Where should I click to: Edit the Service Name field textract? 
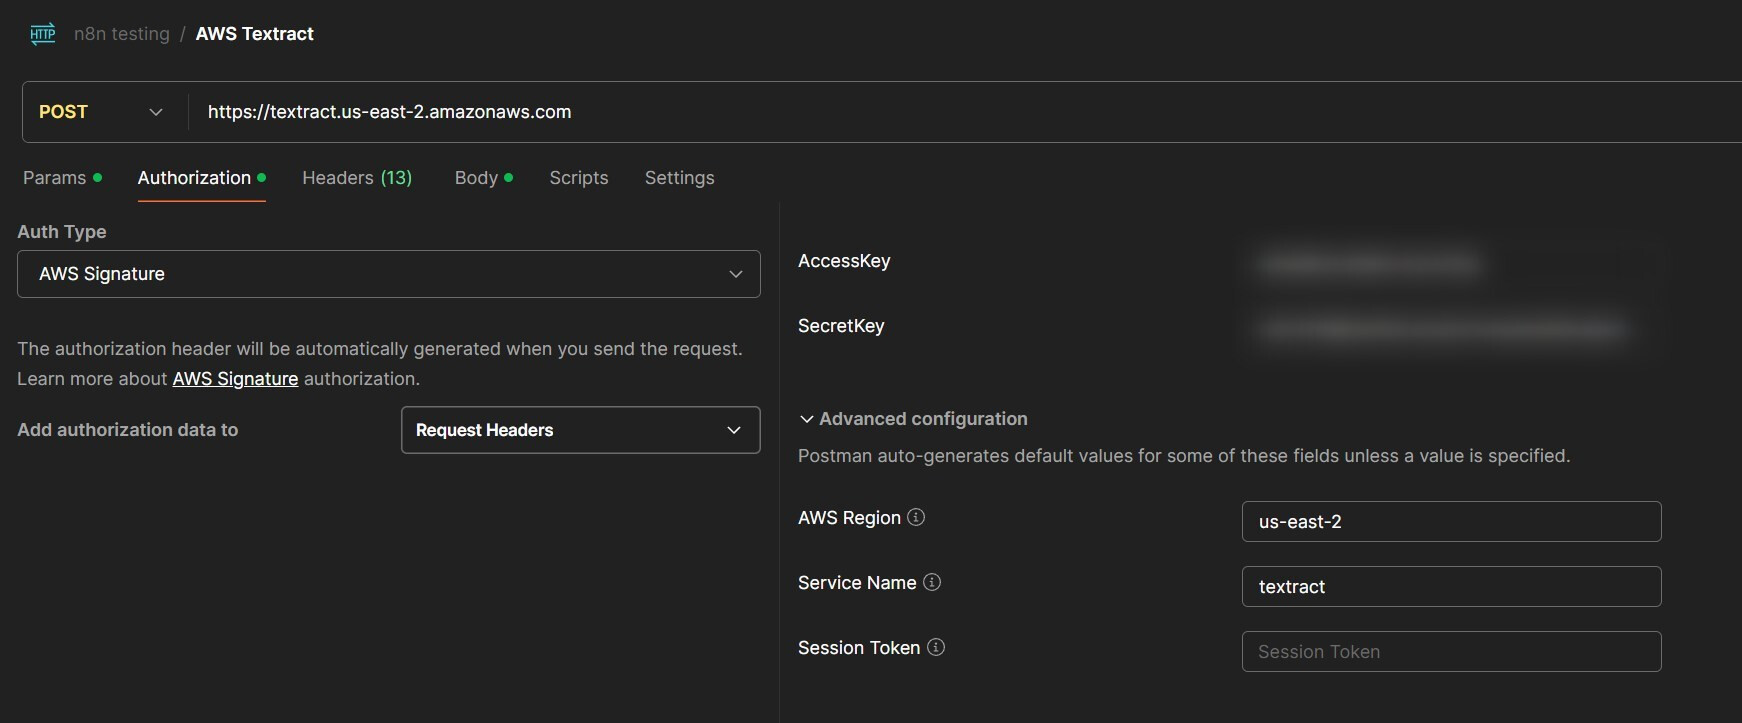coord(1452,587)
